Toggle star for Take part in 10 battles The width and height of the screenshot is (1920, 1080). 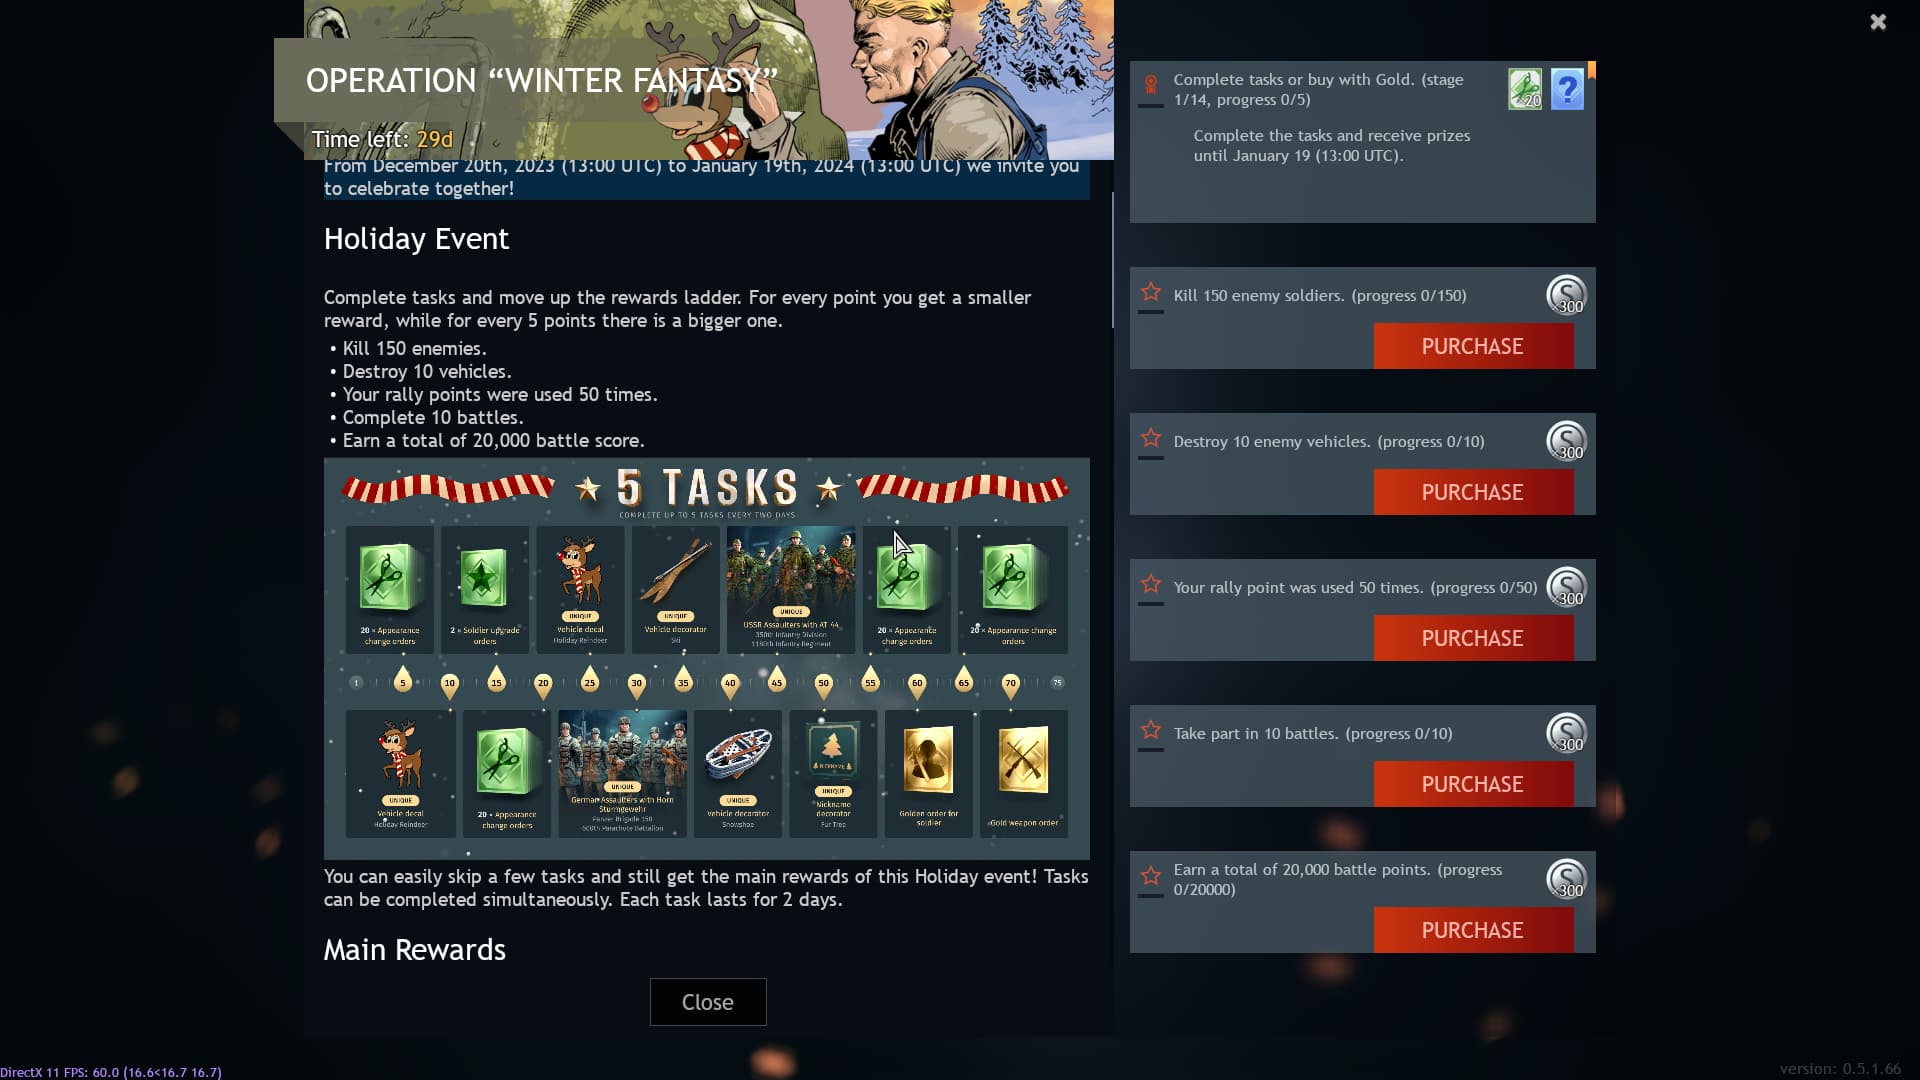click(1151, 730)
